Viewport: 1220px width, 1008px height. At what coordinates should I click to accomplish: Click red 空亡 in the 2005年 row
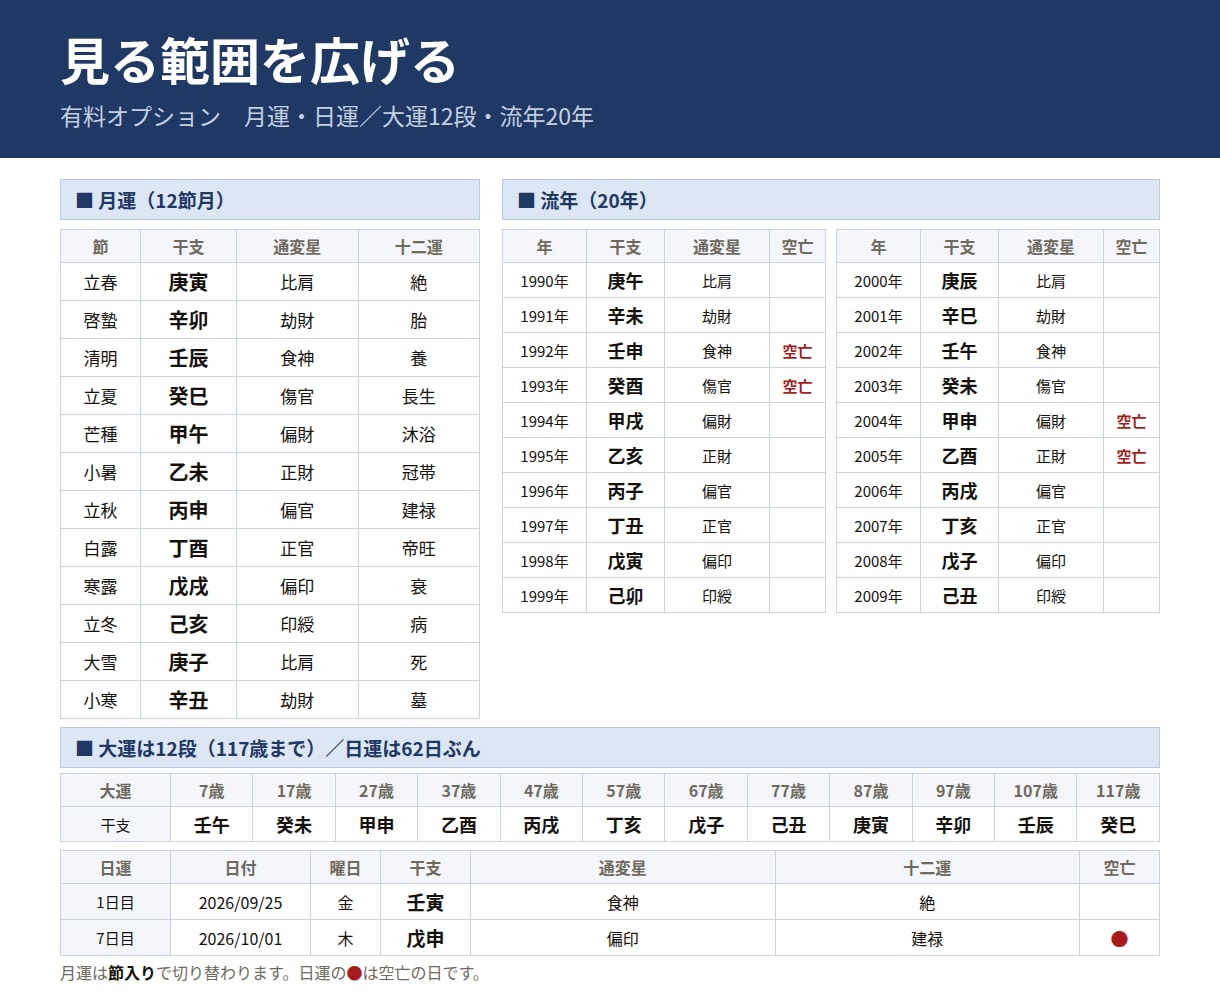point(1131,457)
